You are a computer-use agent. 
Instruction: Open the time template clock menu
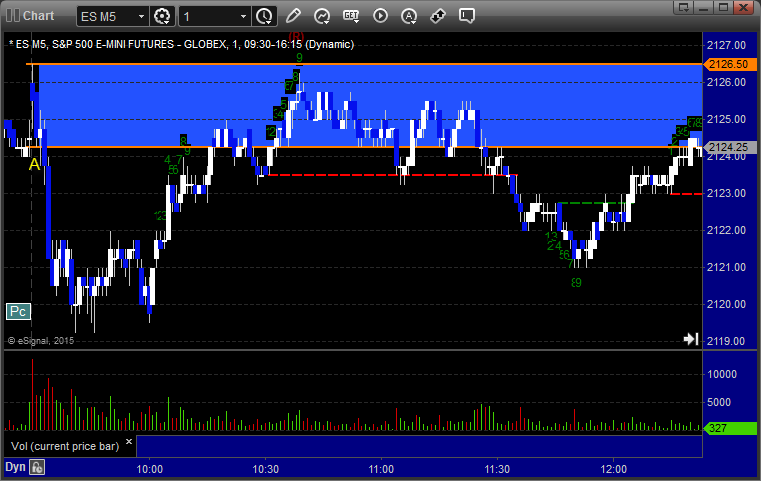(x=265, y=16)
